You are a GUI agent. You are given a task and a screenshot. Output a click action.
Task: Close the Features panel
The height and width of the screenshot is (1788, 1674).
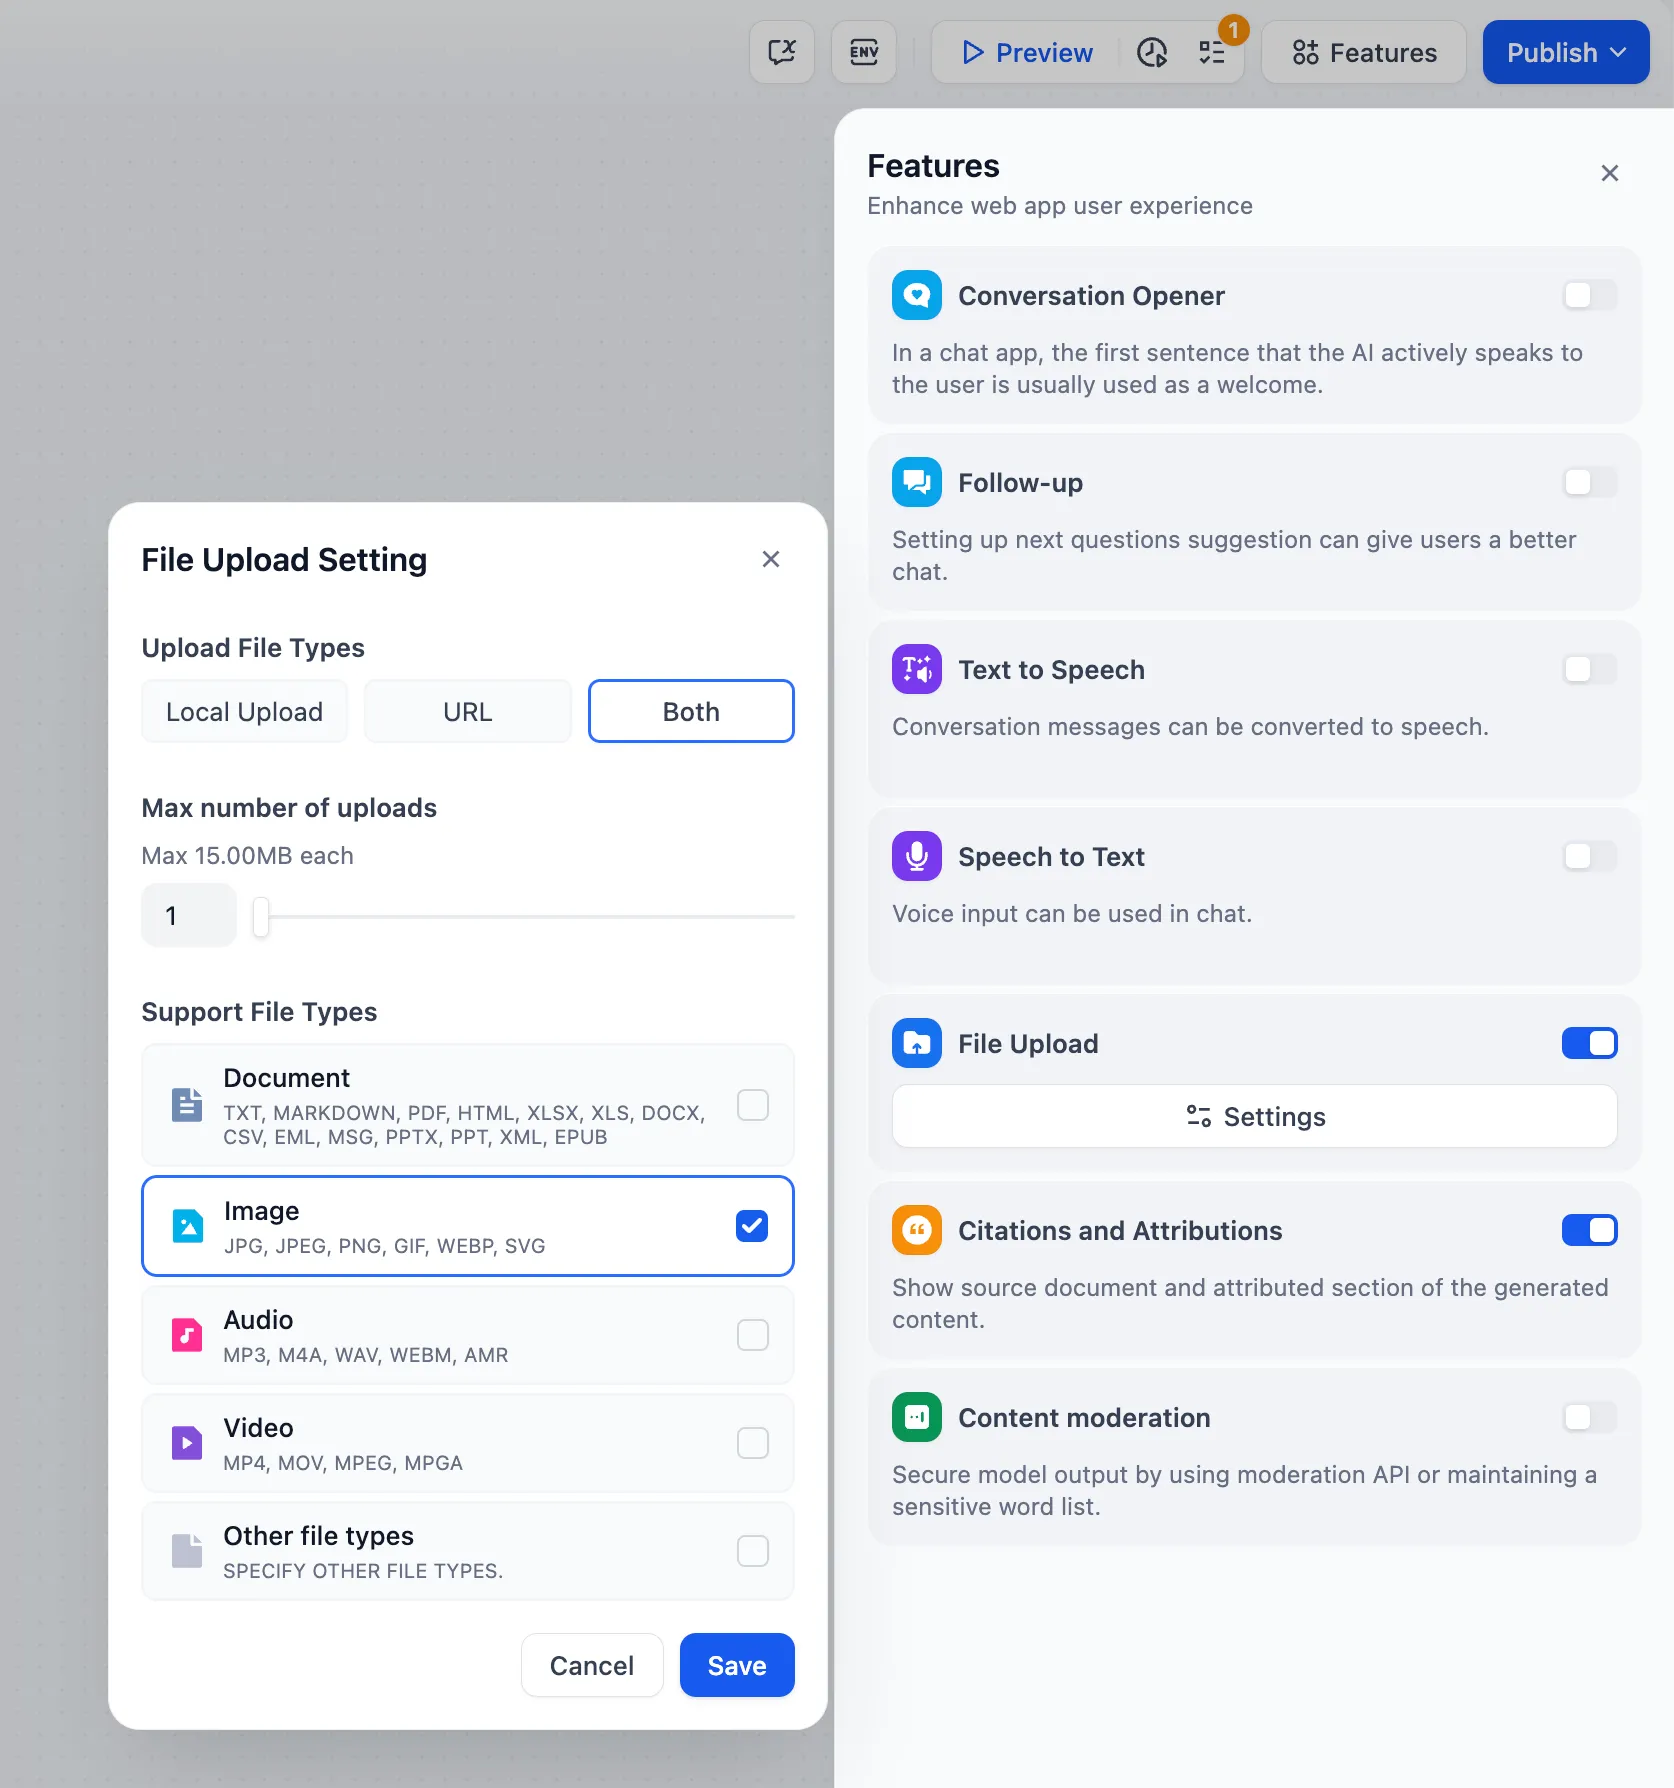tap(1609, 173)
